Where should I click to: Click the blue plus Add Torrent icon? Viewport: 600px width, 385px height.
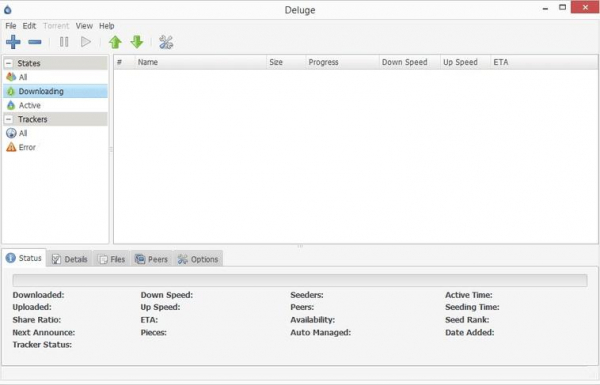pos(13,42)
